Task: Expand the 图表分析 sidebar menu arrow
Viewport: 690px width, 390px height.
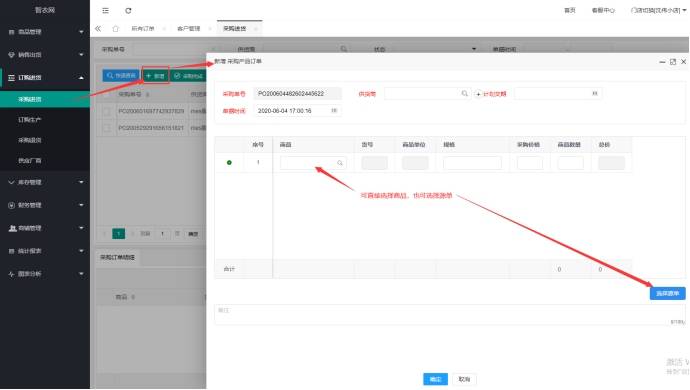Action: click(81, 274)
